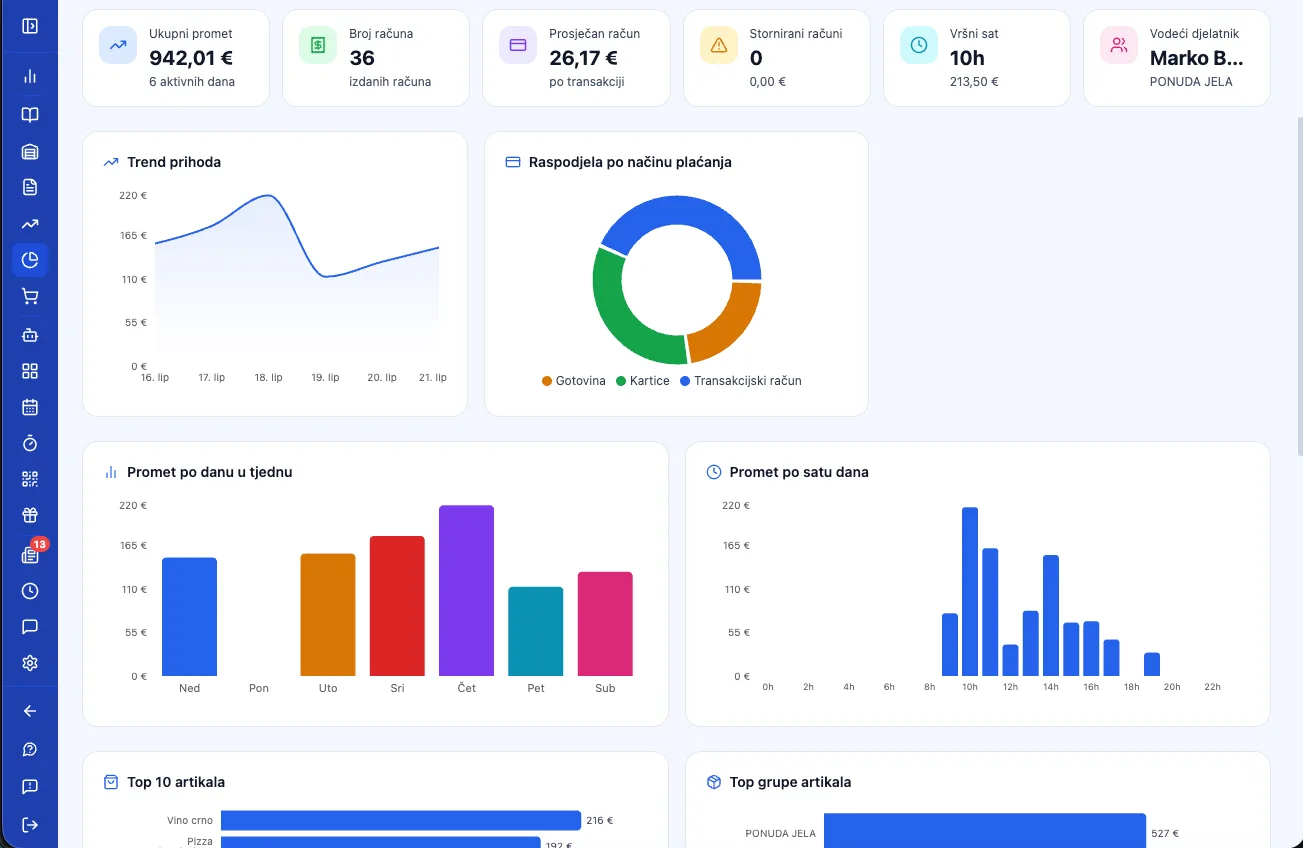Image resolution: width=1303 pixels, height=848 pixels.
Task: Open the shopping cart sidebar icon
Action: point(30,296)
